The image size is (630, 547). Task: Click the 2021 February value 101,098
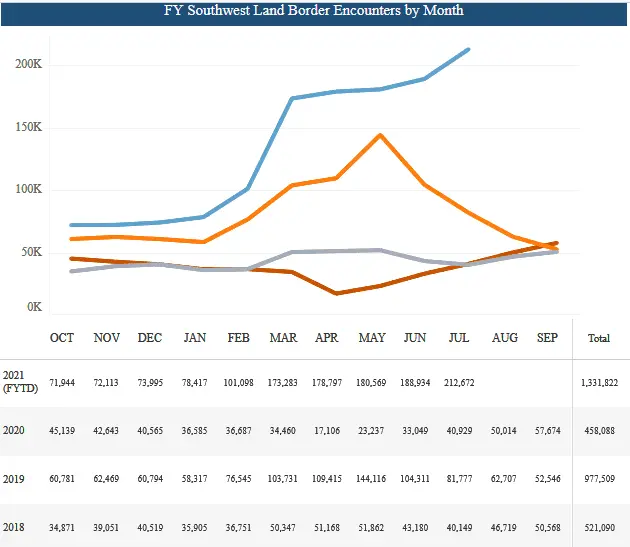click(x=239, y=383)
